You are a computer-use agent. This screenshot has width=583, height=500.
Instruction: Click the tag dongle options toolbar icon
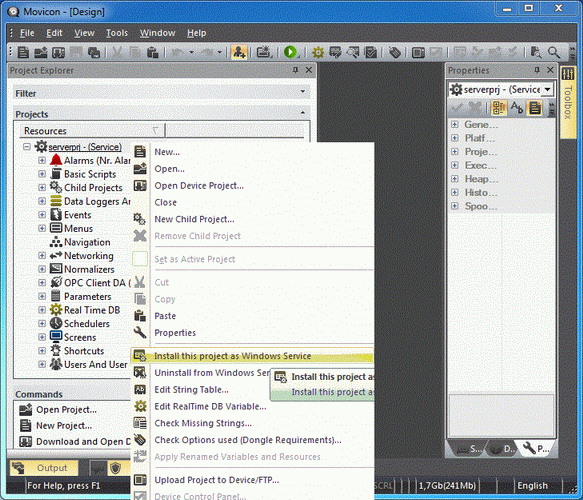(394, 52)
